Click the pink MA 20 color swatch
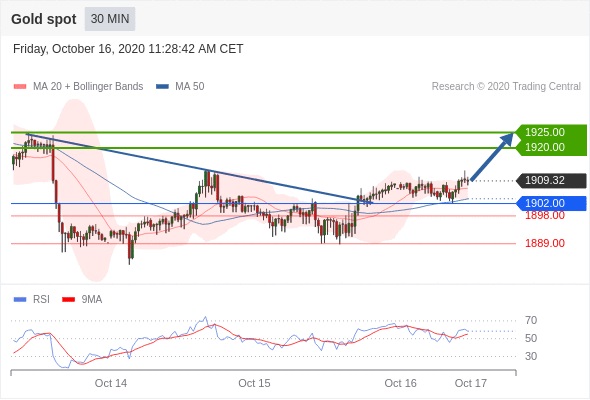 point(20,87)
